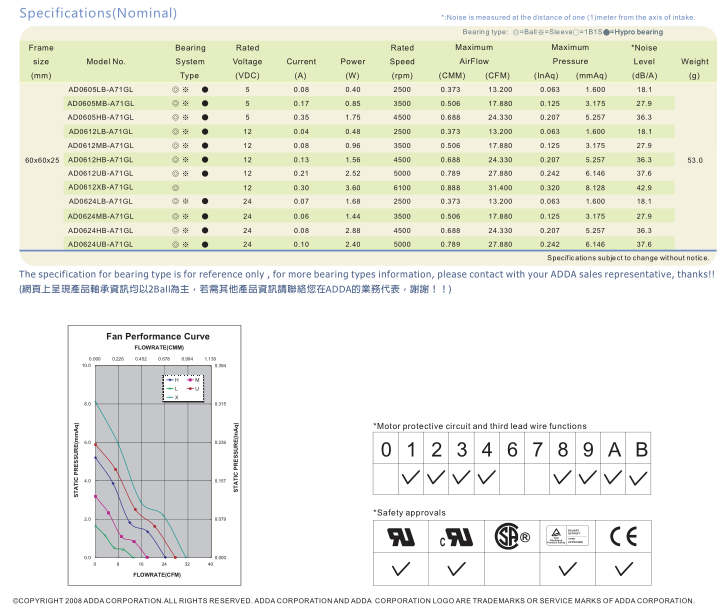Image resolution: width=717 pixels, height=607 pixels.
Task: Click the 31.400 CFM airflow value
Action: tap(500, 188)
